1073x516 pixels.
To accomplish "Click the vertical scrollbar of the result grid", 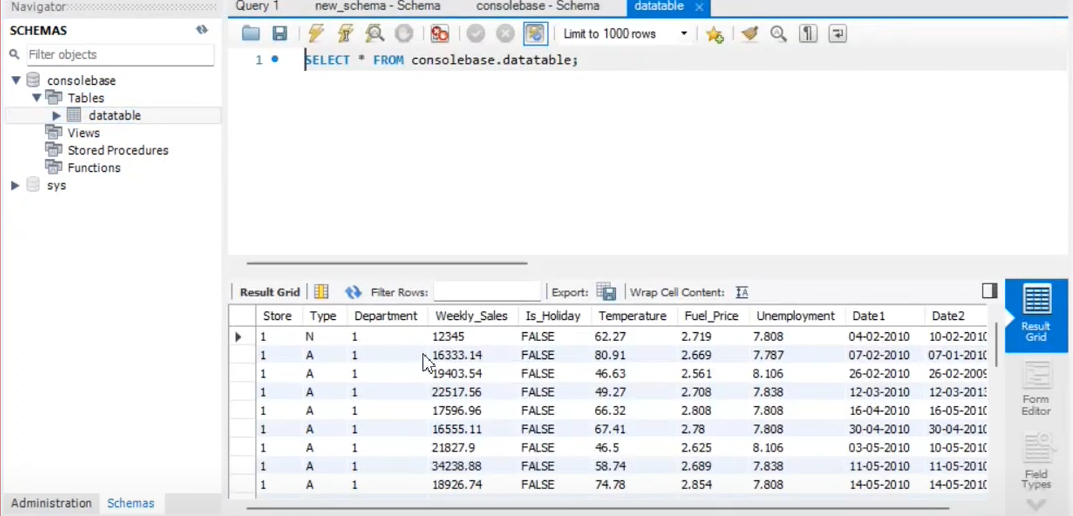I will (994, 345).
